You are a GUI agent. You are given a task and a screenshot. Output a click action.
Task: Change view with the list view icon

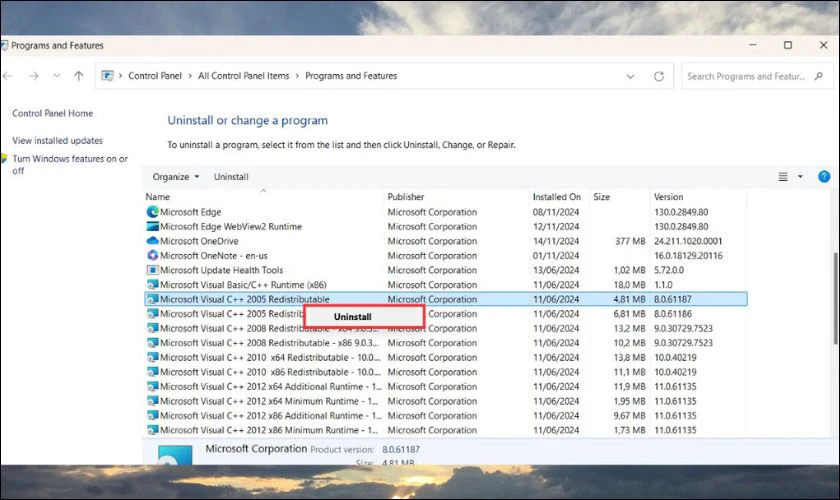point(783,176)
